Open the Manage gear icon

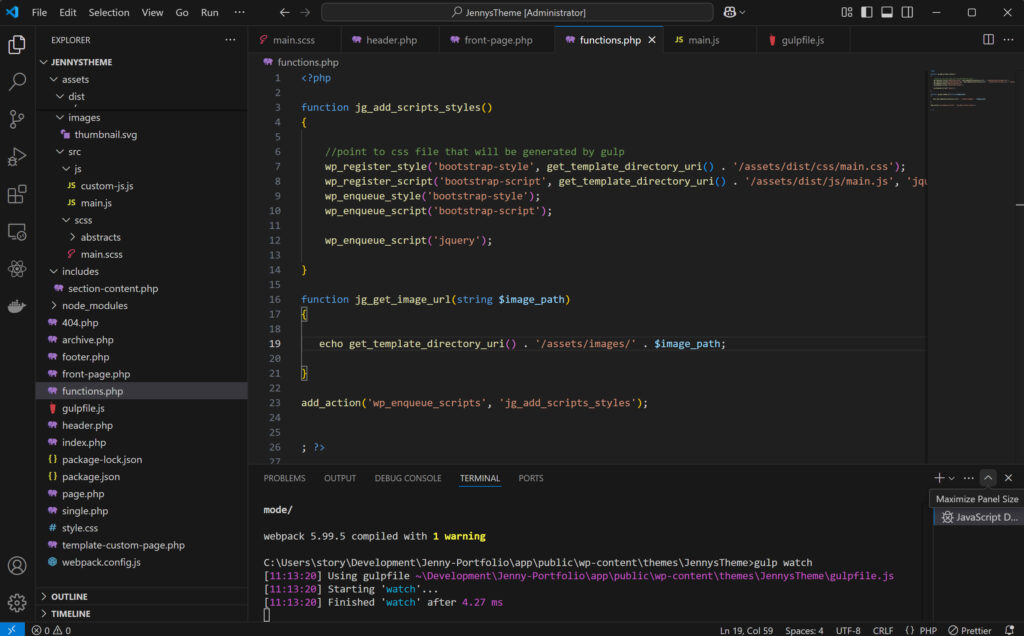(x=17, y=602)
